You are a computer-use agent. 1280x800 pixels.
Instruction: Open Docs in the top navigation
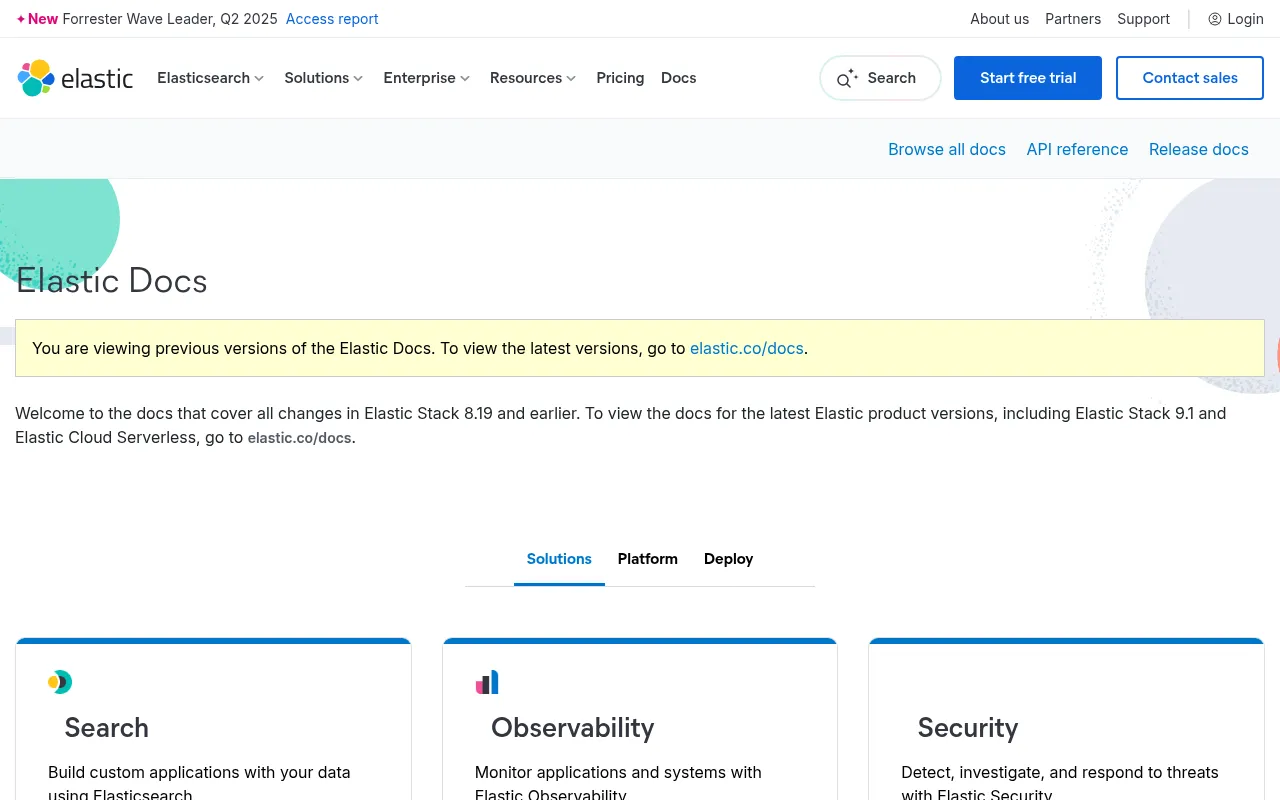click(x=679, y=78)
